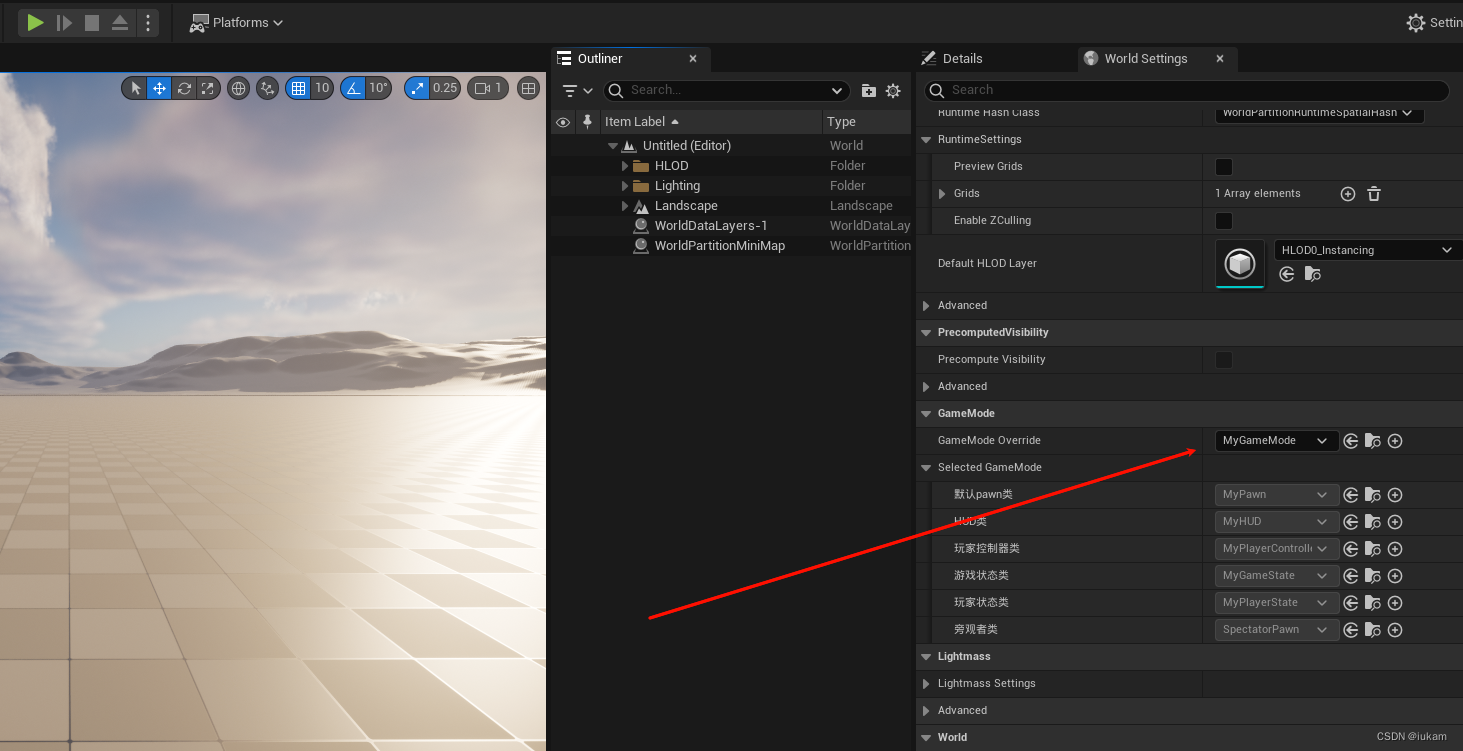Click the Eject button in play toolbar
The image size is (1463, 751).
tap(120, 22)
